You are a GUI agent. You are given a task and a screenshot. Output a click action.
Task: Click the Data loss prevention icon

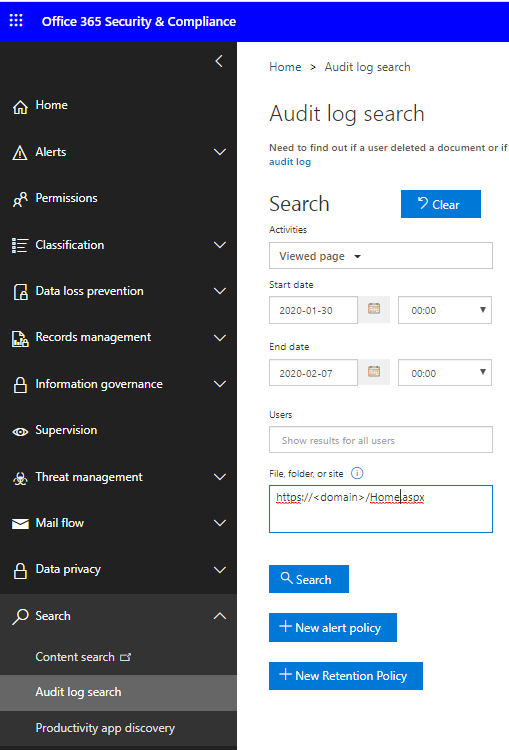tap(20, 292)
